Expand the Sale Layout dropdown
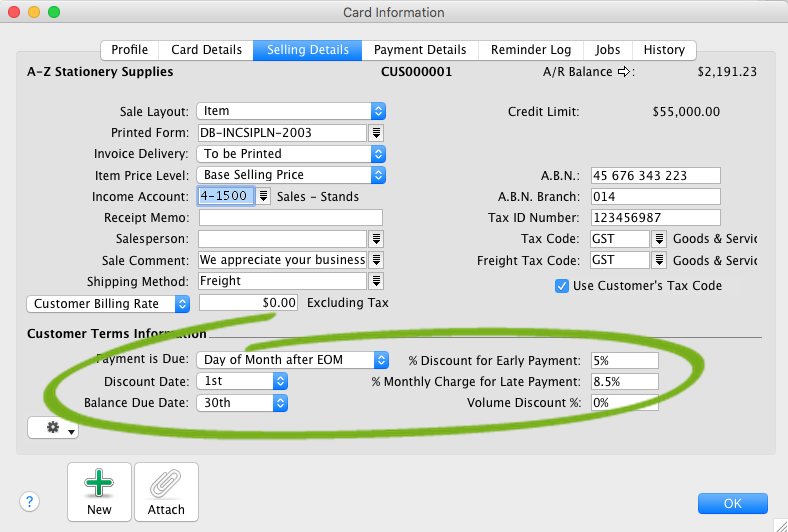788x532 pixels. coord(378,111)
